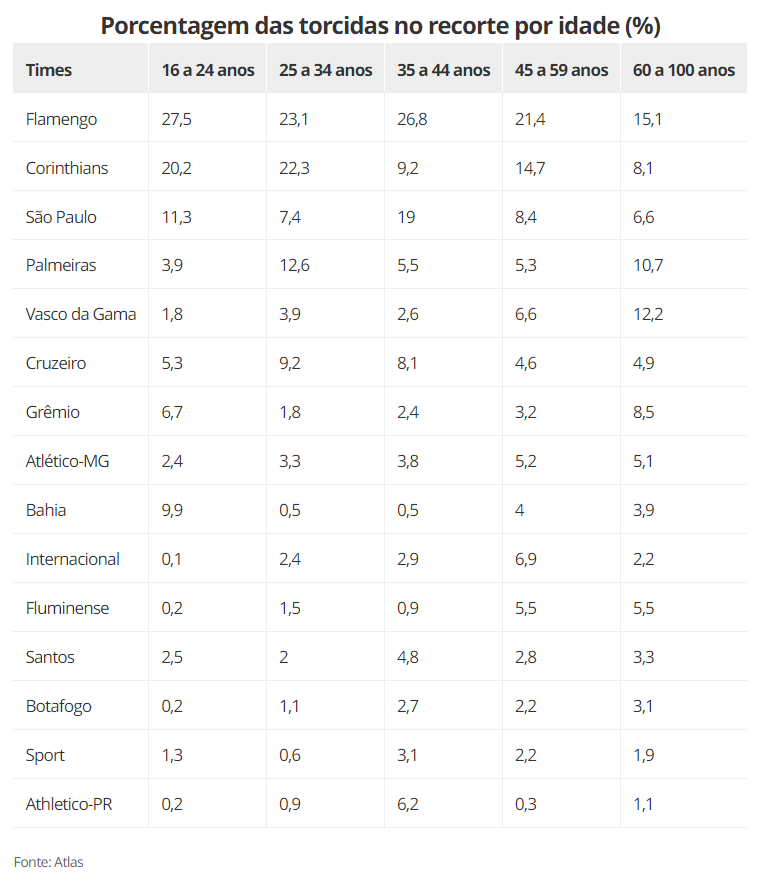
Task: Click the '60 a 100 anos' column header
Action: pyautogui.click(x=684, y=70)
